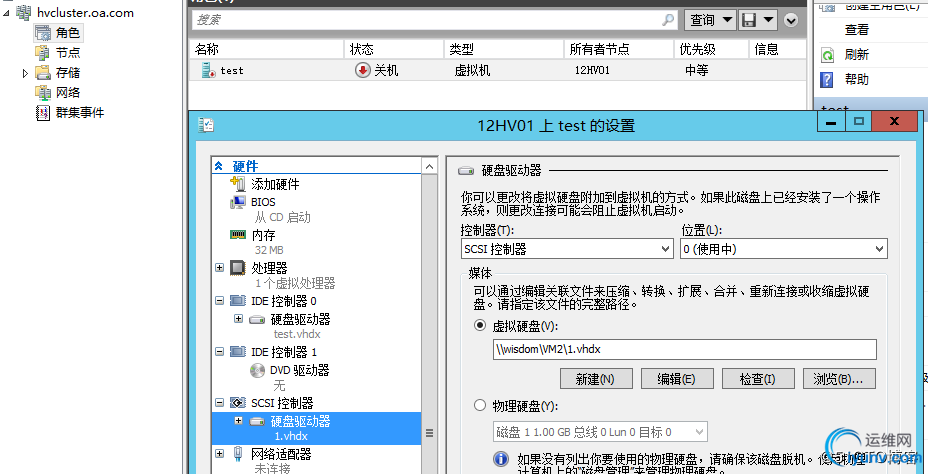The width and height of the screenshot is (928, 474).
Task: Sort by the 所有者节点 column header
Action: click(x=618, y=49)
